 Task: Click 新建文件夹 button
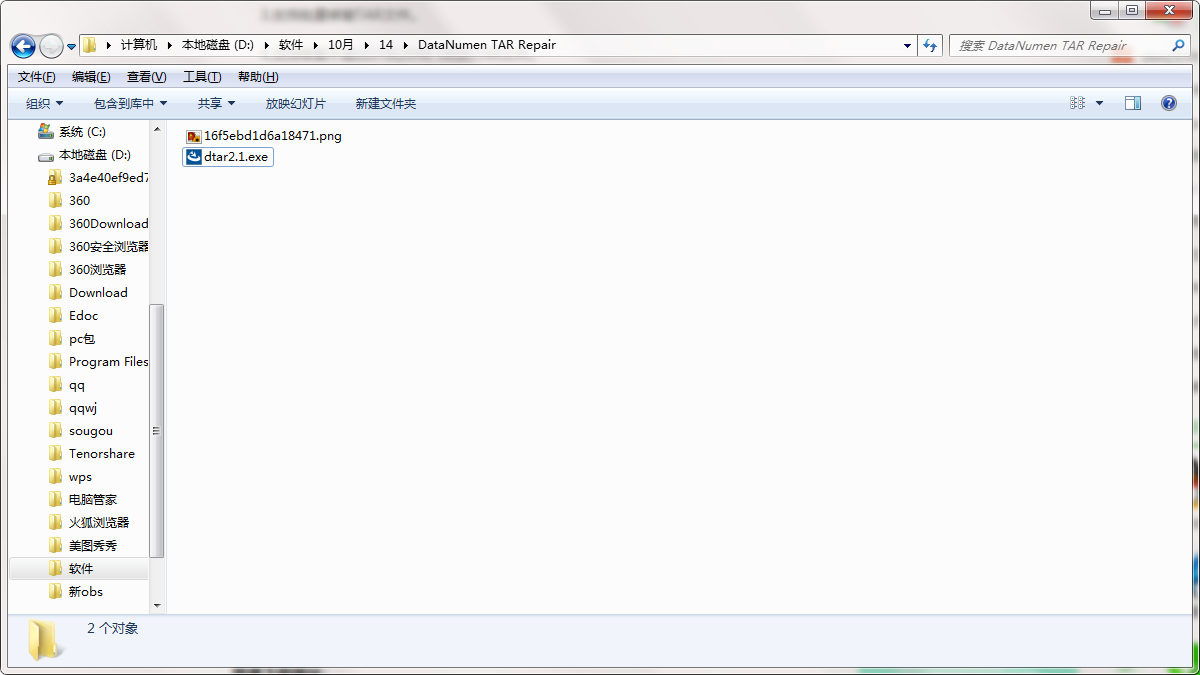pyautogui.click(x=386, y=103)
